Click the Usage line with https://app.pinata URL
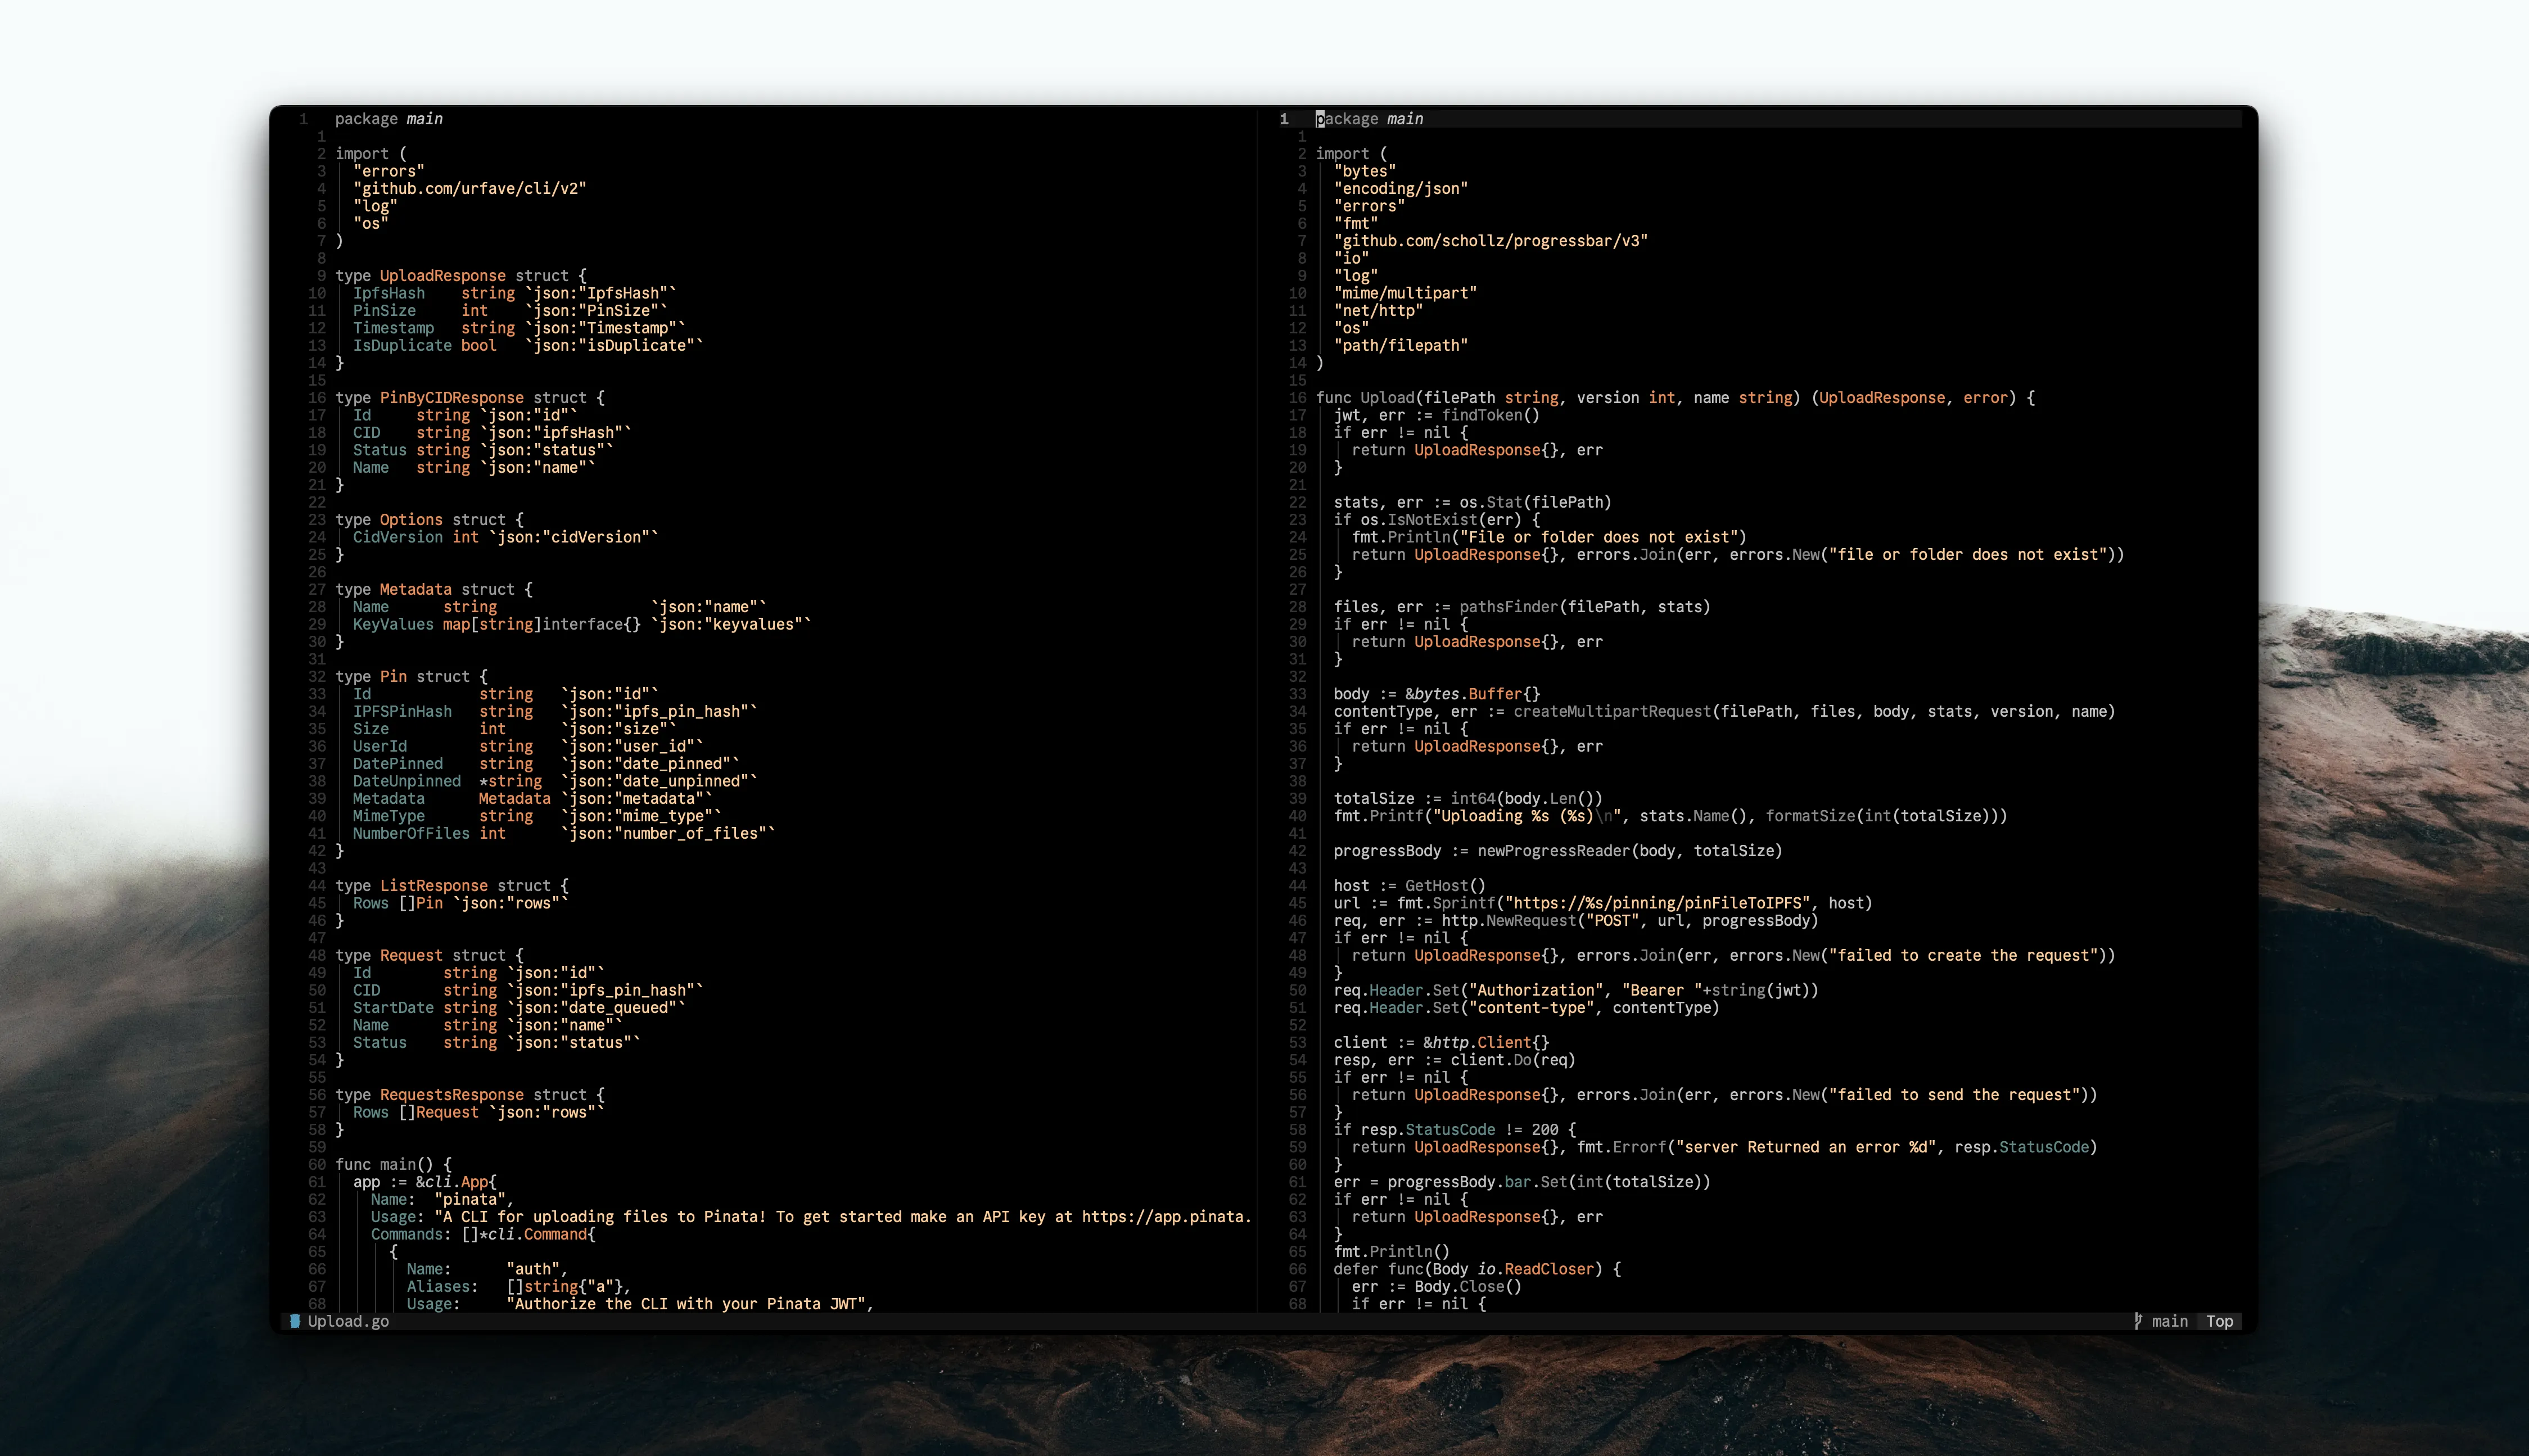 (811, 1216)
